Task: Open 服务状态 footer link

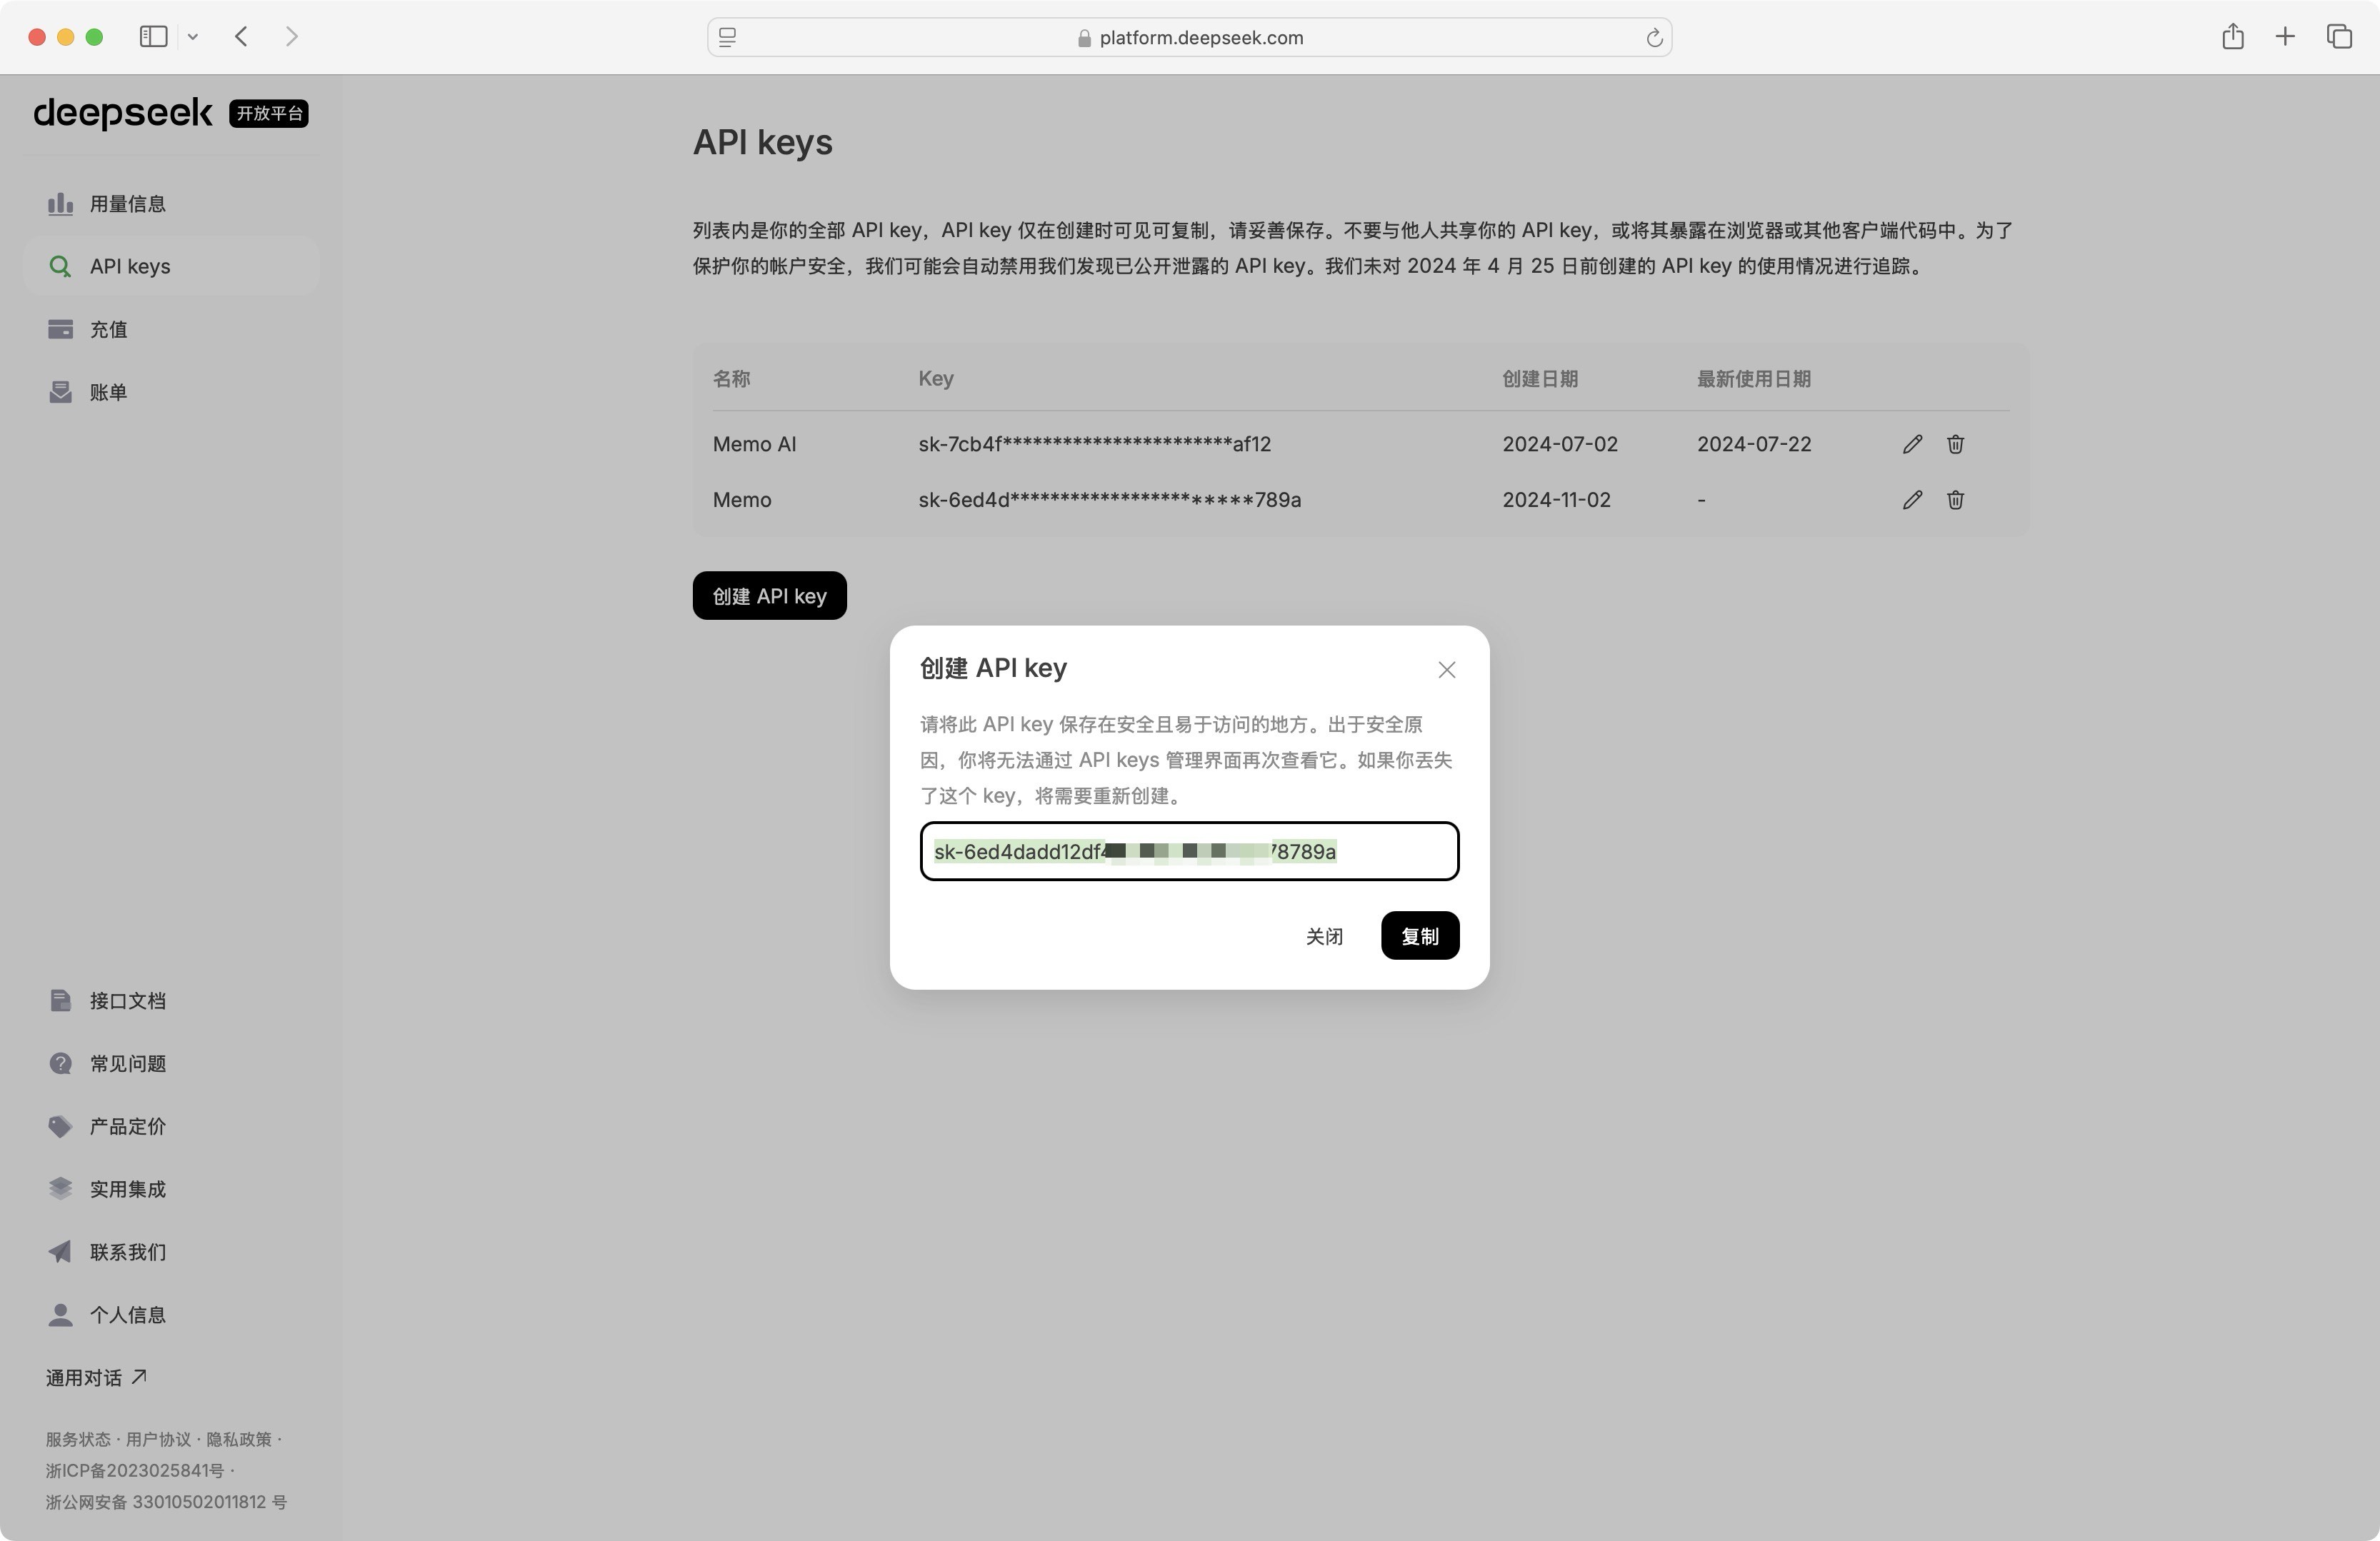Action: pos(78,1440)
